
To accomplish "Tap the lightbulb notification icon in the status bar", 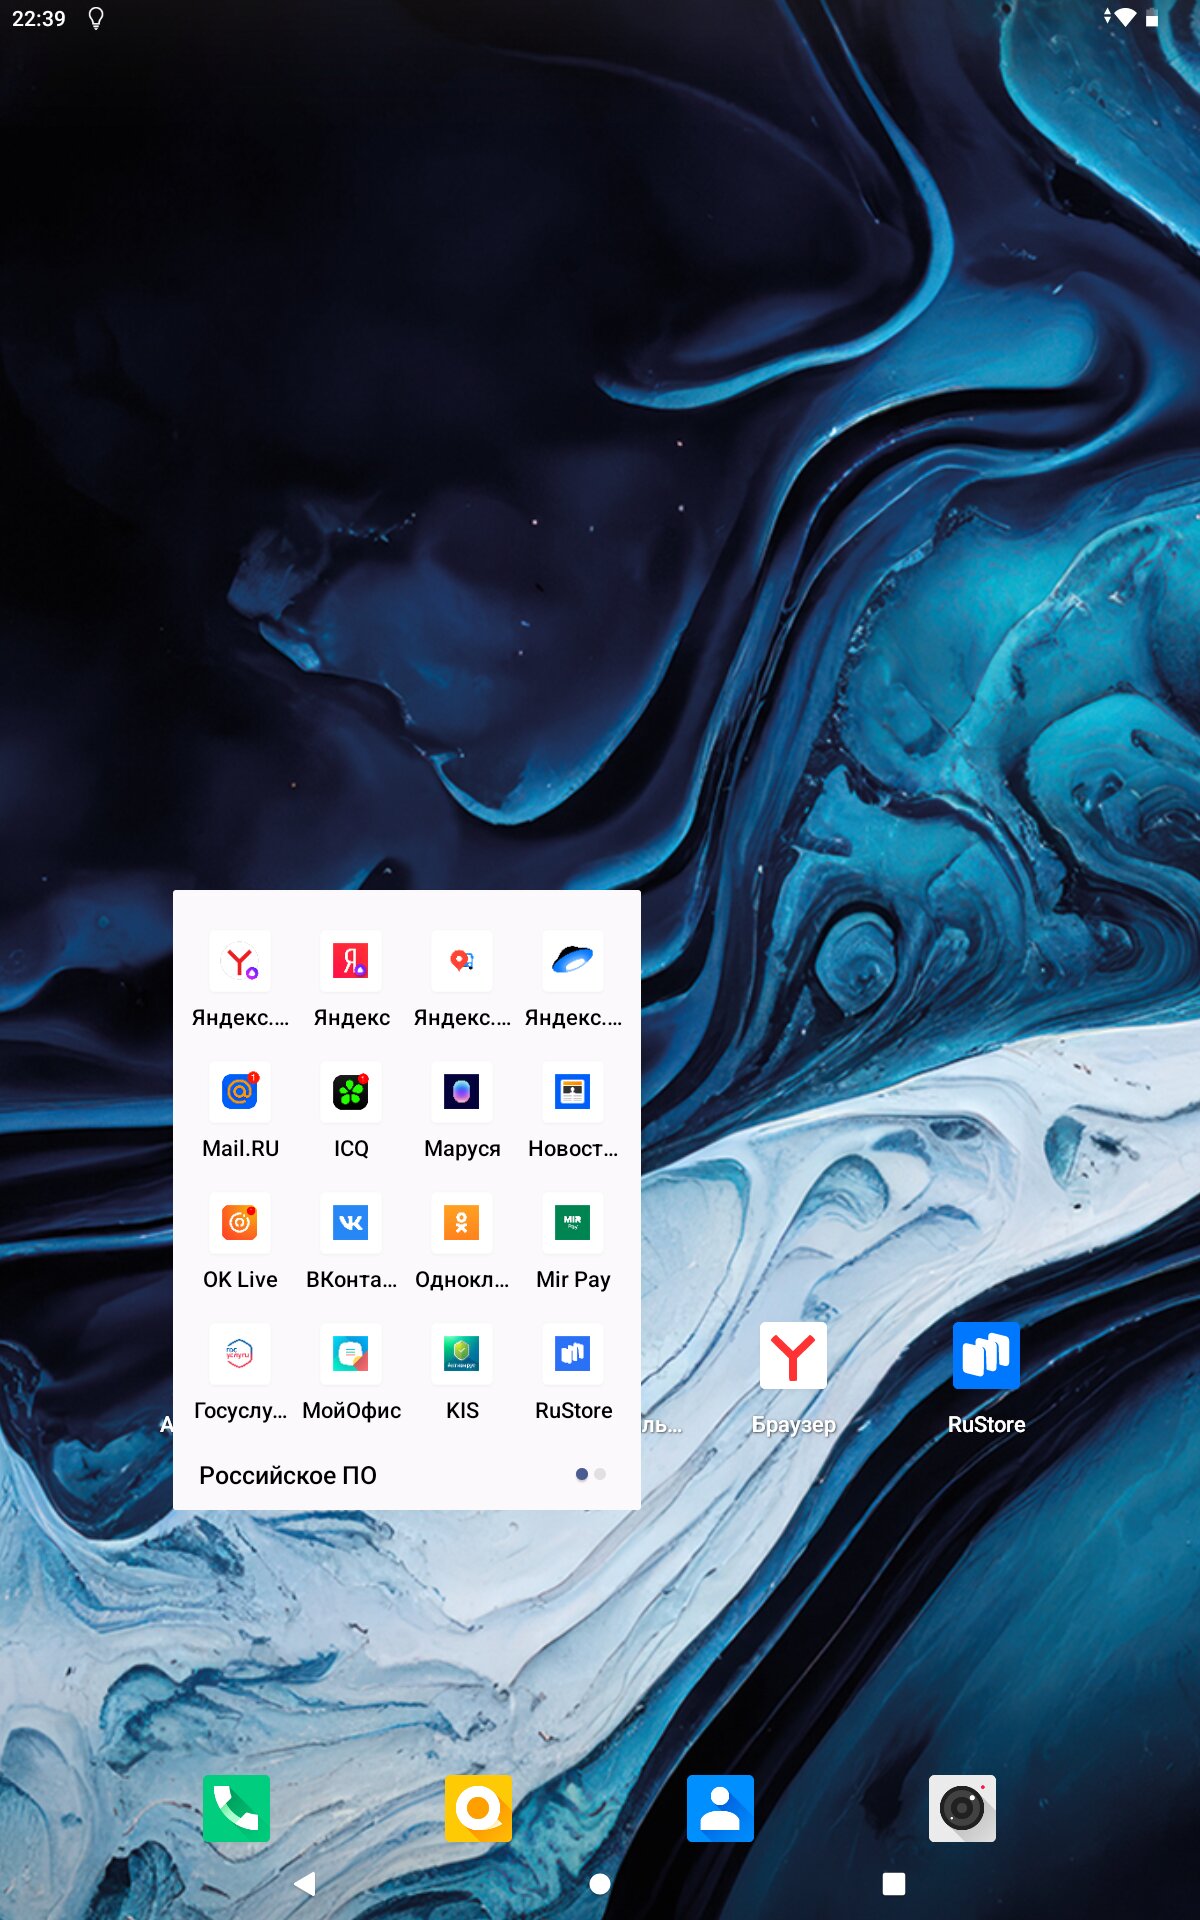I will pyautogui.click(x=96, y=18).
